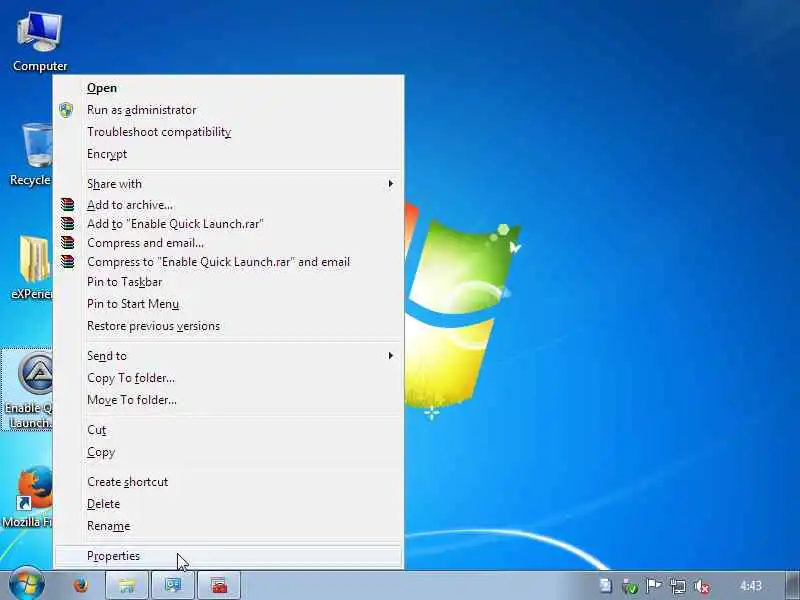Click the Show desktop strip
The width and height of the screenshot is (800, 600).
793,585
